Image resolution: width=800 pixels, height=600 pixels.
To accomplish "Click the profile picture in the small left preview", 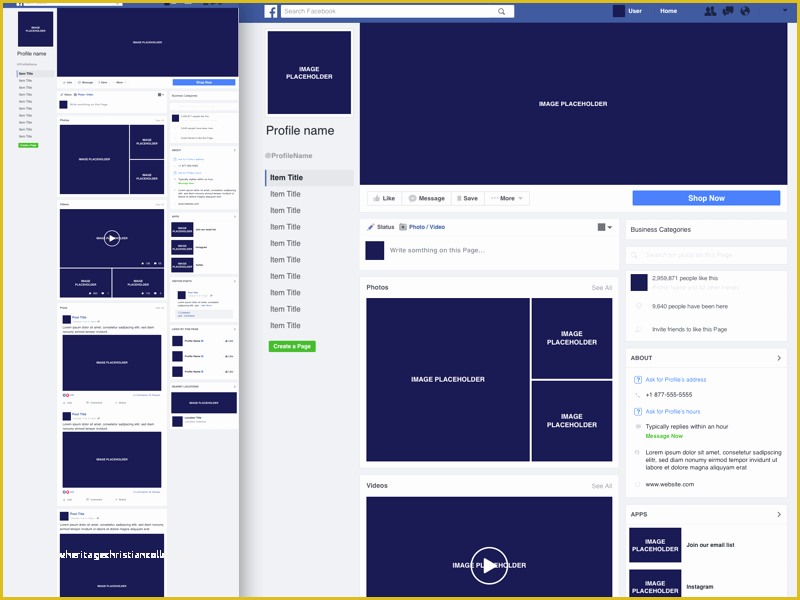I will coord(35,29).
